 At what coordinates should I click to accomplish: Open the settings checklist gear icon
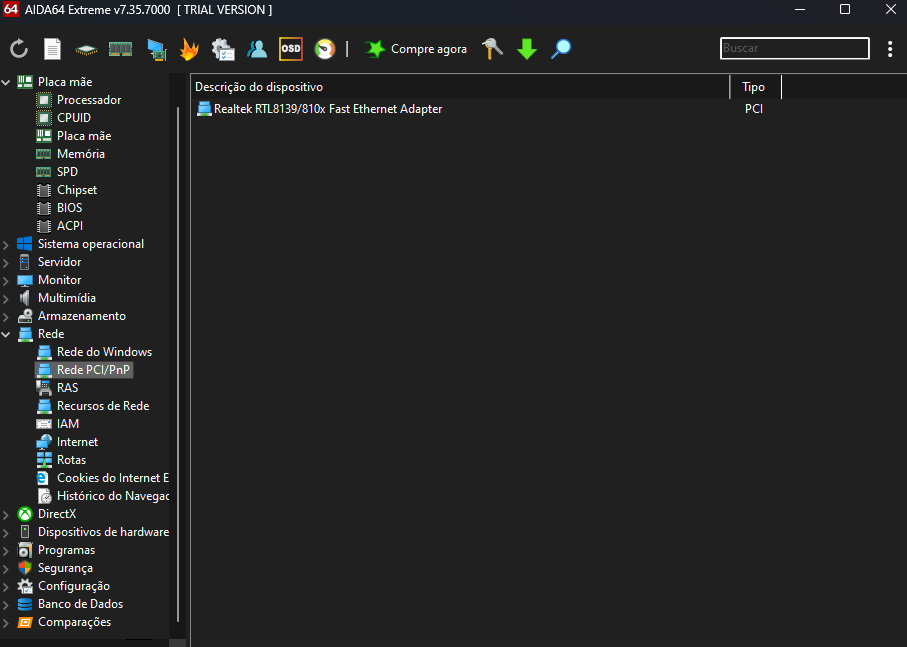[223, 49]
